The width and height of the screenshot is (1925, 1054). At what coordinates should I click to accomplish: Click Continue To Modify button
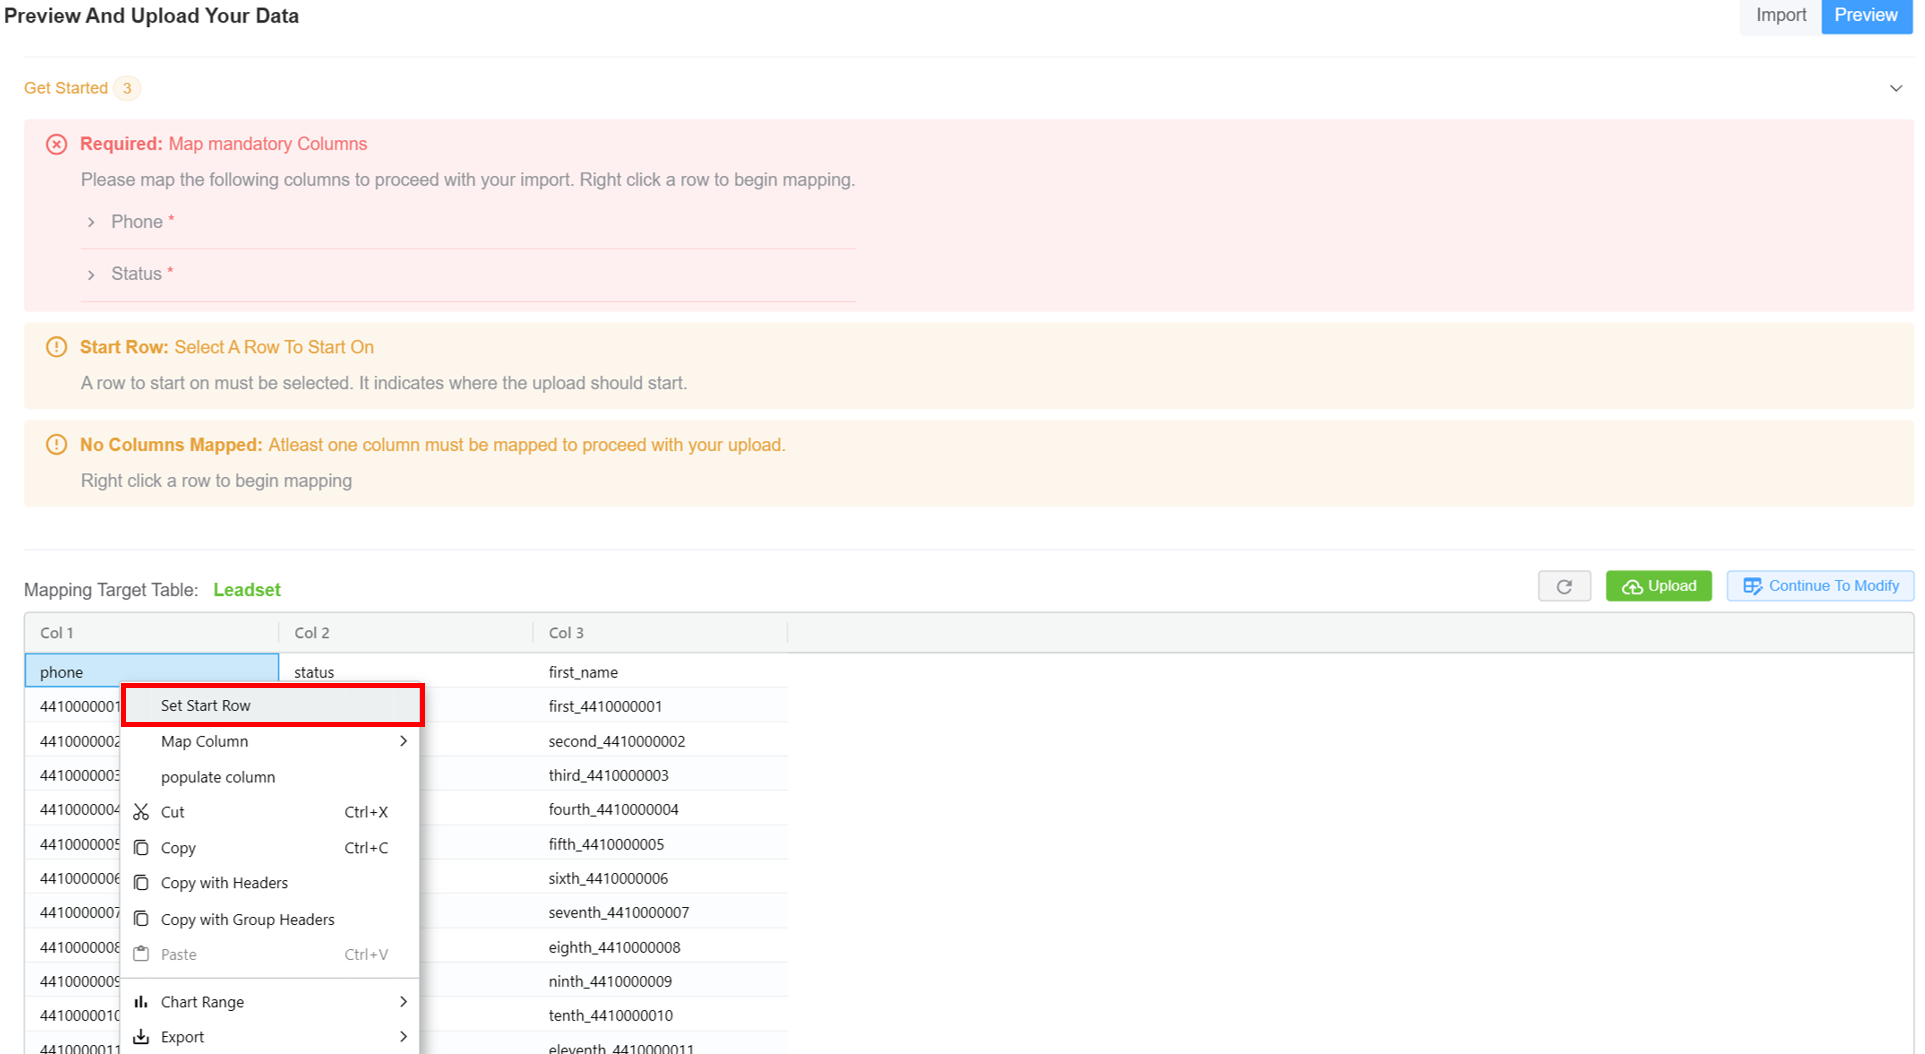(1820, 586)
